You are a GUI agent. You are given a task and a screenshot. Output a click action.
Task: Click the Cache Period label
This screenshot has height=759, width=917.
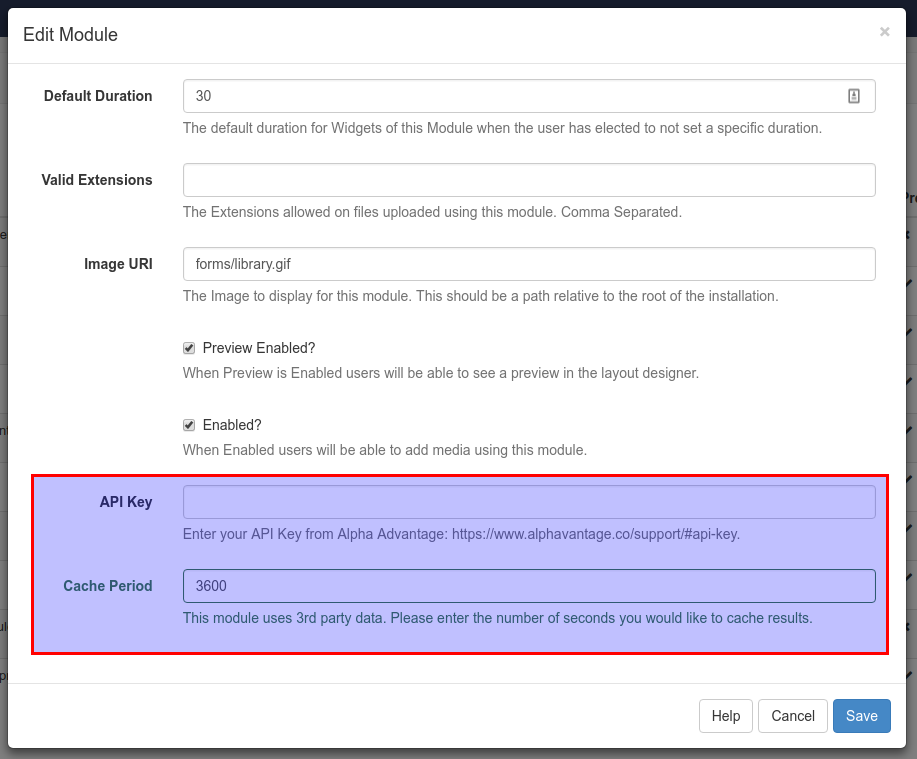pyautogui.click(x=108, y=586)
